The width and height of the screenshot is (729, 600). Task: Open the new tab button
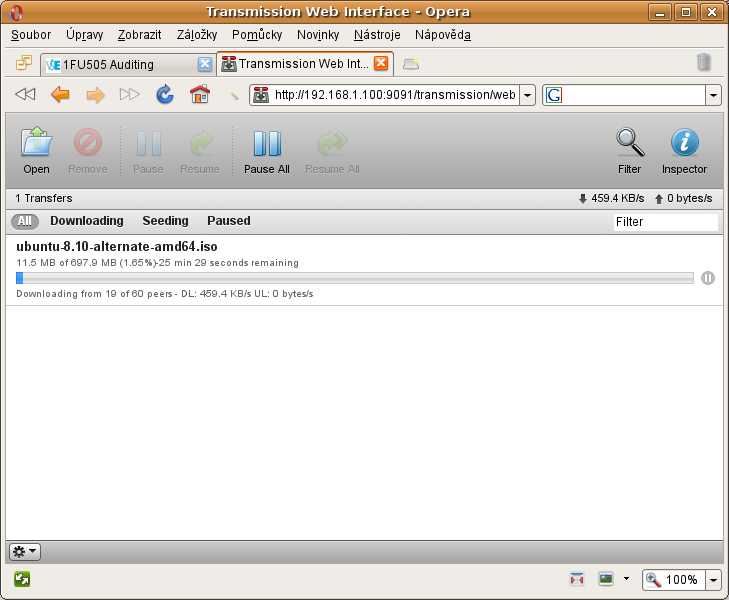(411, 64)
